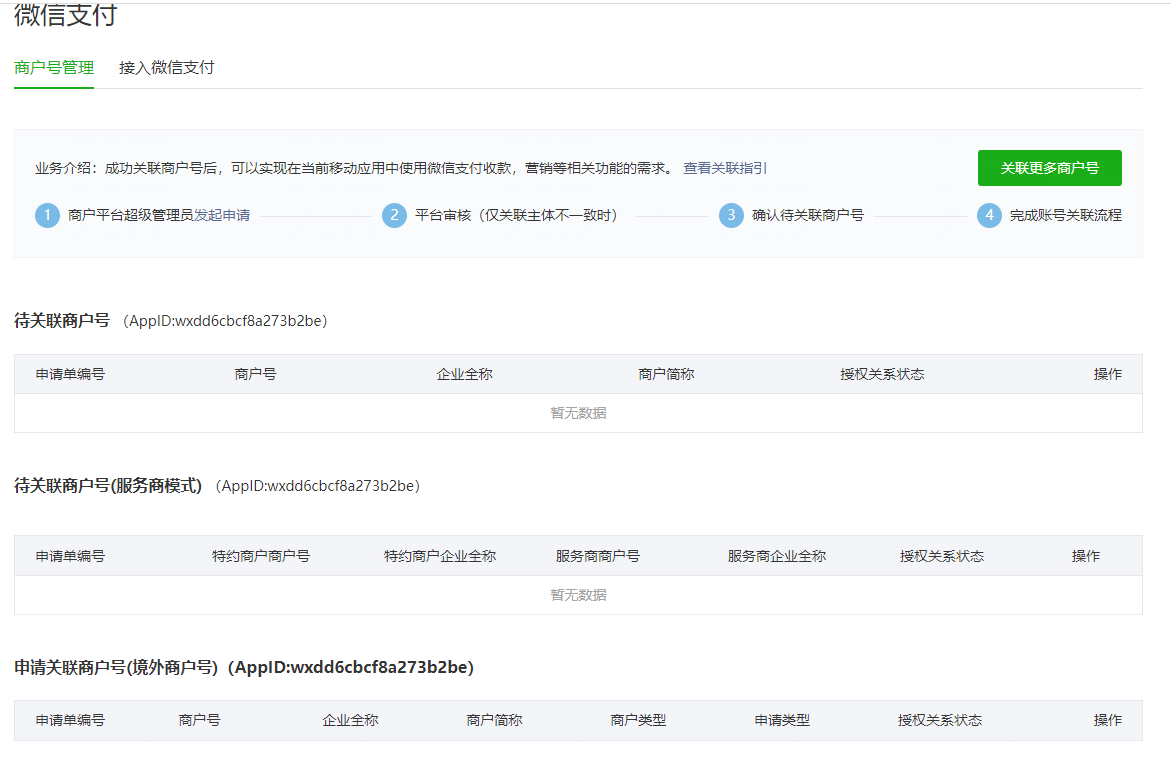This screenshot has height=766, width=1171.
Task: Click 服务商企业全称 column header
Action: [777, 556]
